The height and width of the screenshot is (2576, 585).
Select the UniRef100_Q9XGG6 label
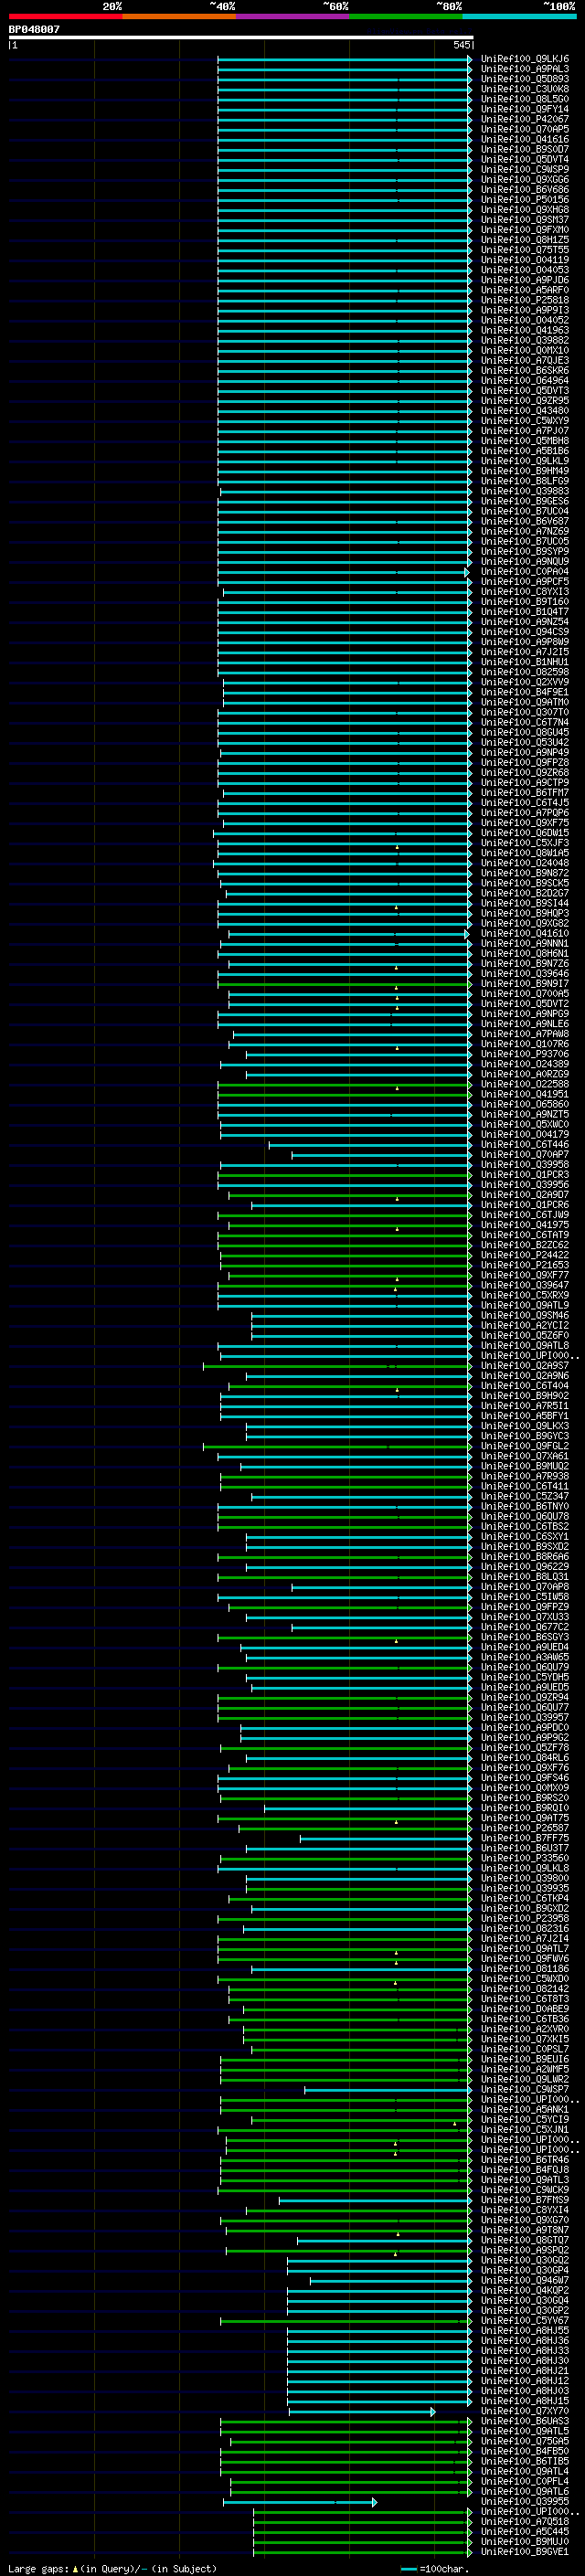(524, 179)
